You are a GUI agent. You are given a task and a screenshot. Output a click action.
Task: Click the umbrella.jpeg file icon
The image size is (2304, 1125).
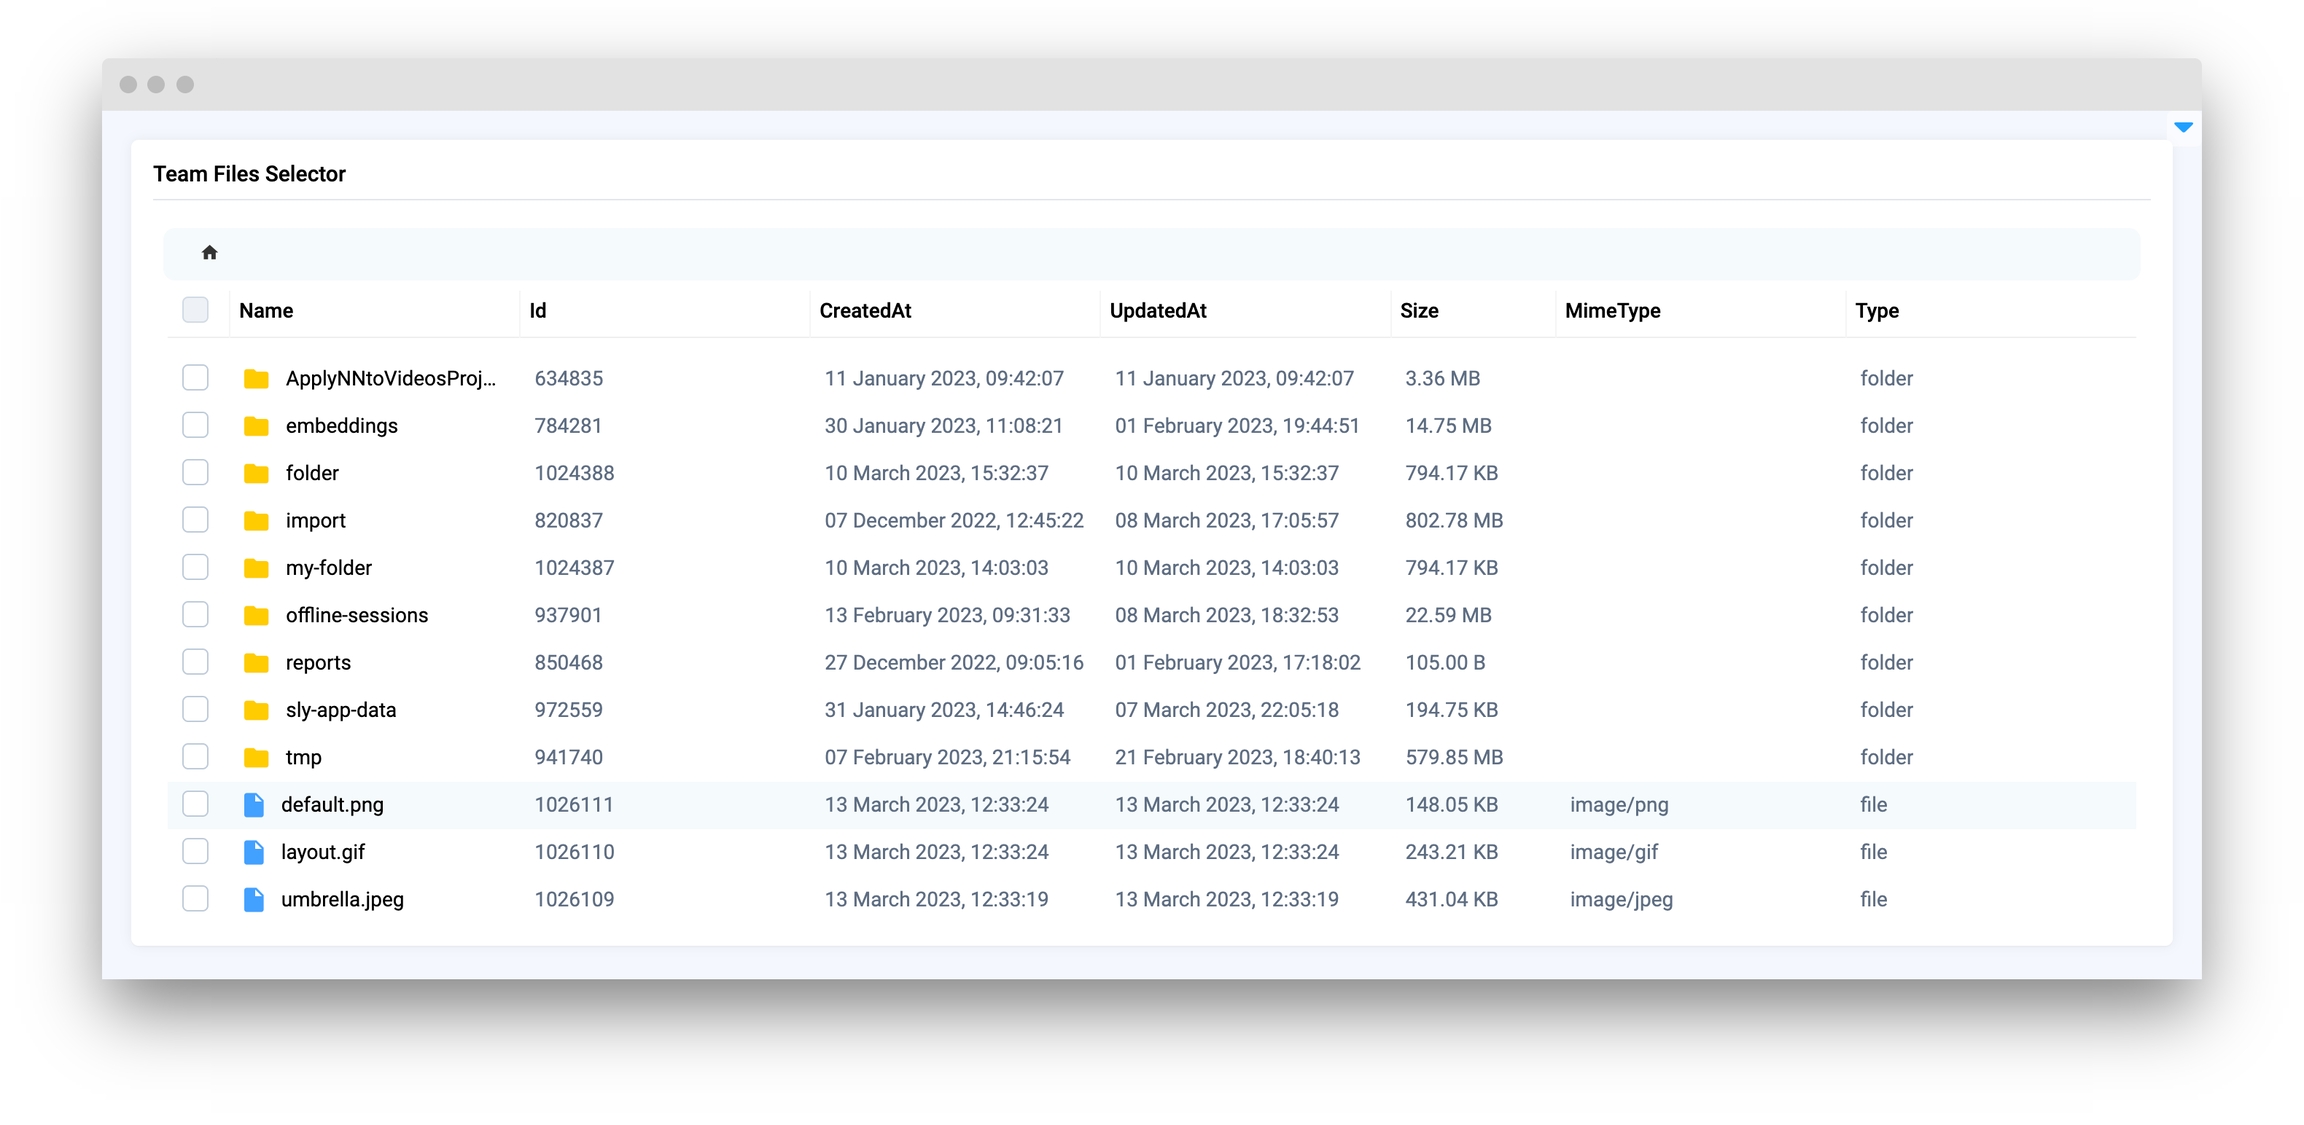point(254,899)
